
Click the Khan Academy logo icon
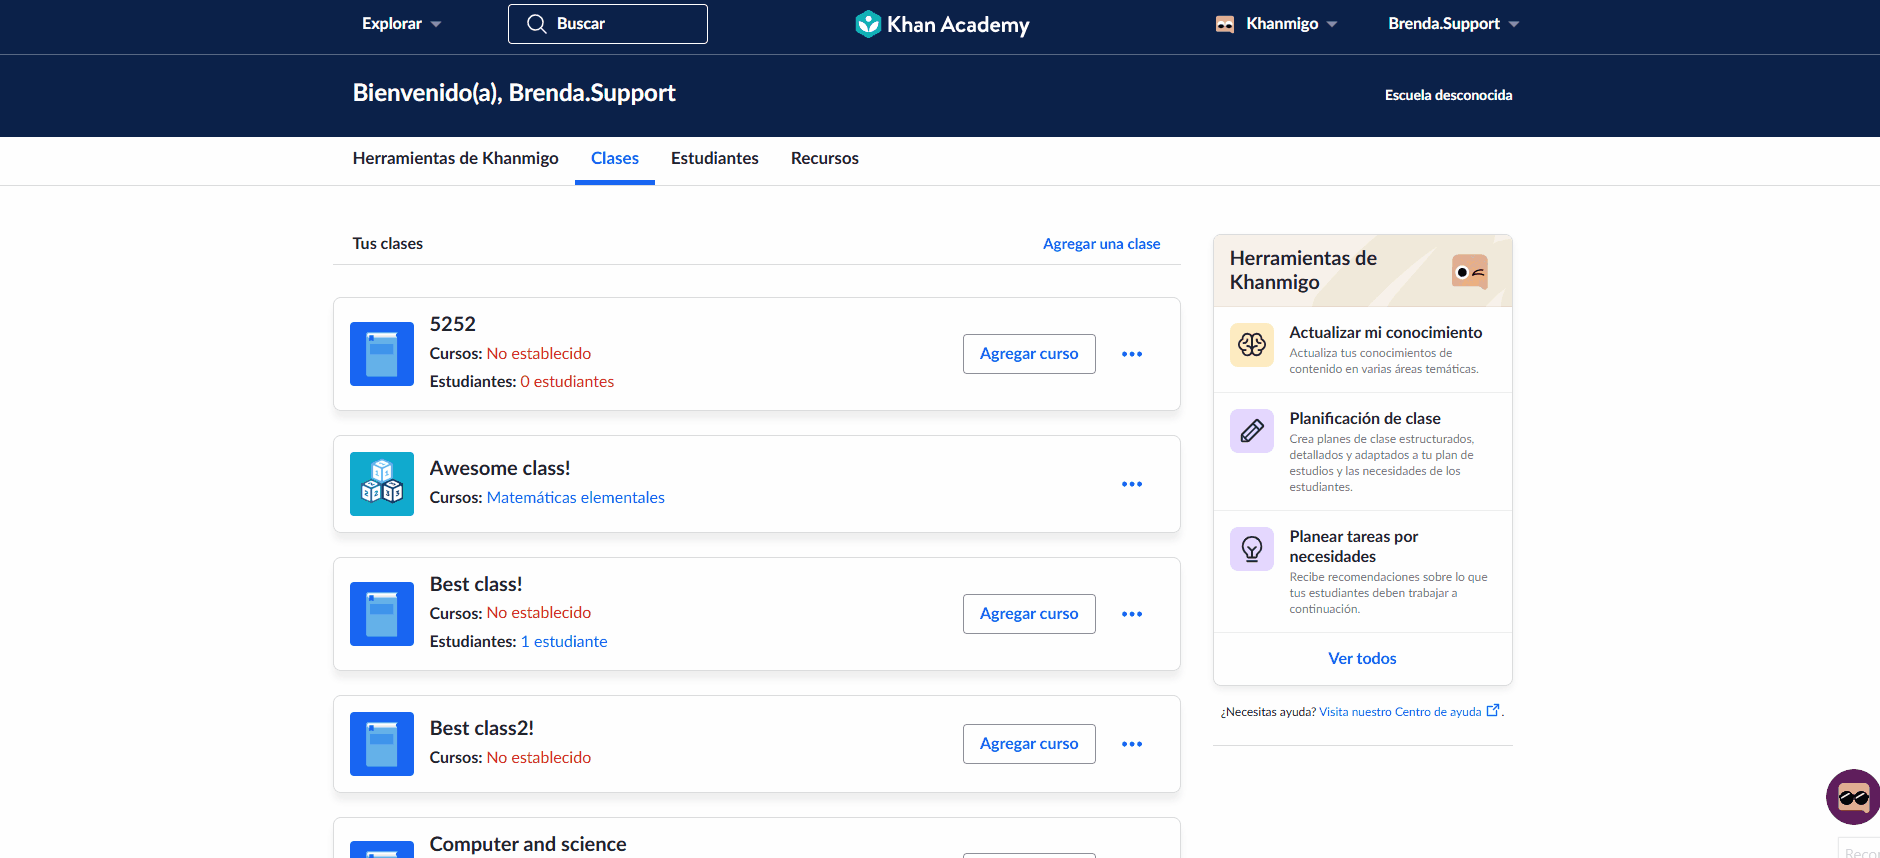pyautogui.click(x=868, y=24)
